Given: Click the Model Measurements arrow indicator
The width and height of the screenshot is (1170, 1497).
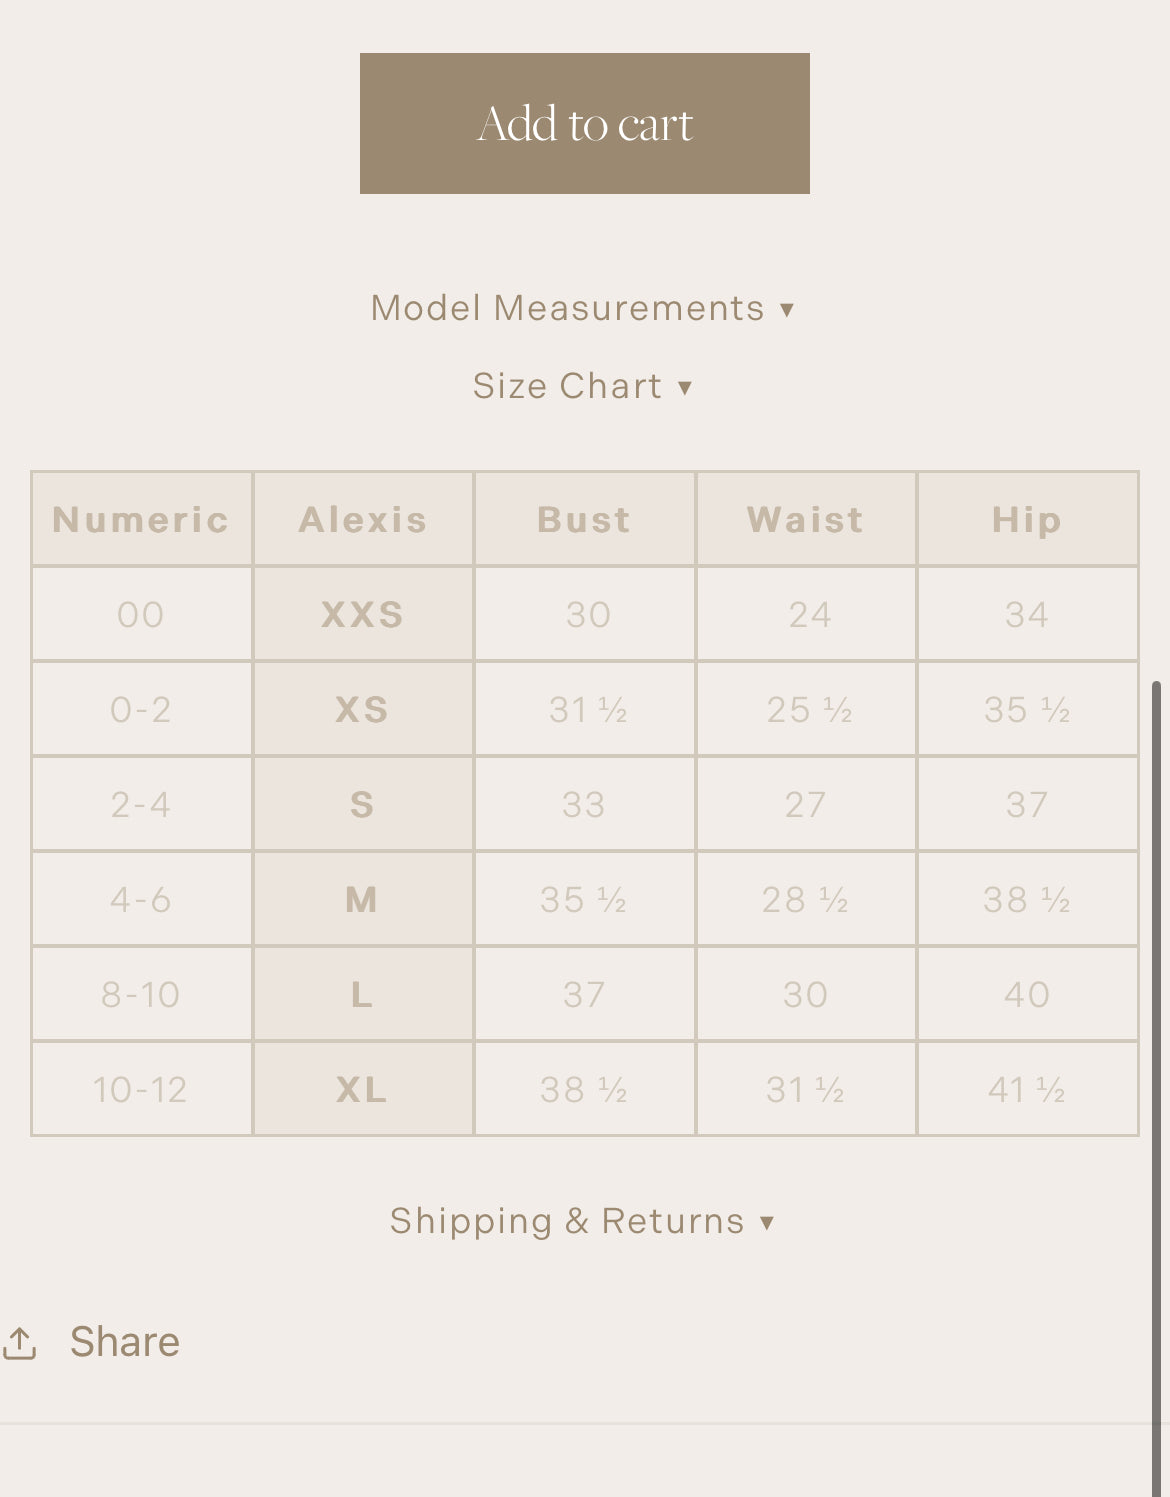Looking at the screenshot, I should [787, 310].
